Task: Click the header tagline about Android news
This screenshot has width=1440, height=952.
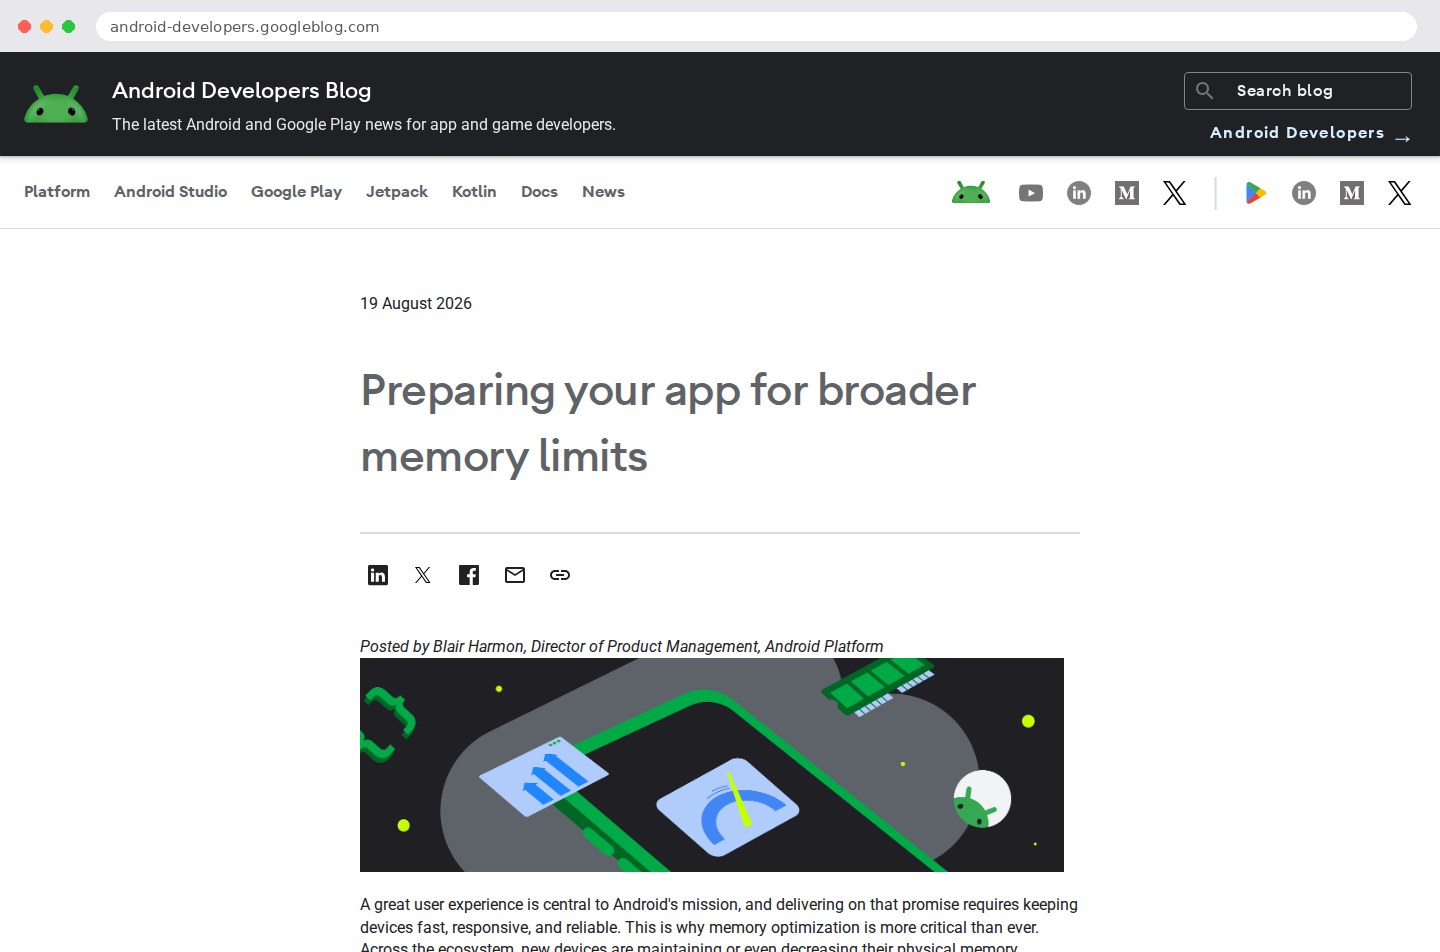Action: click(x=364, y=125)
